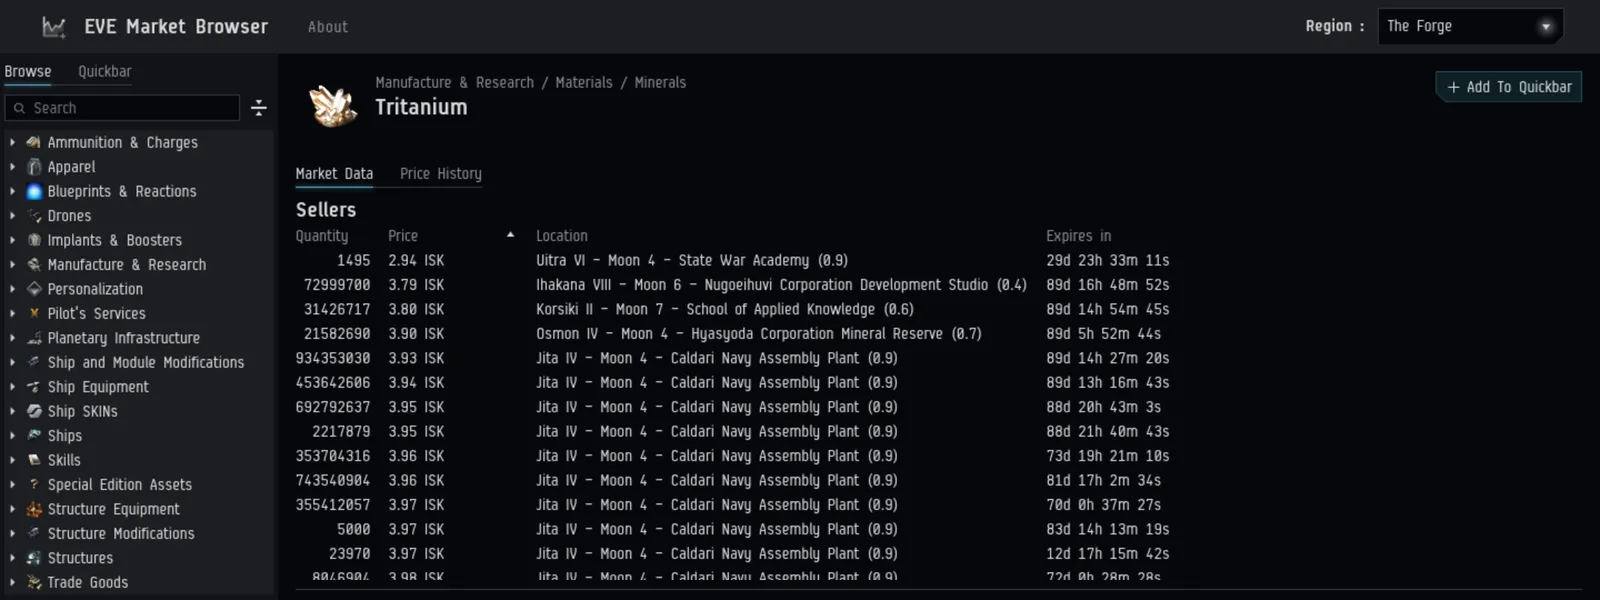Screen dimensions: 1600x600
Task: Open the Region dropdown showing The Forge
Action: (1470, 26)
